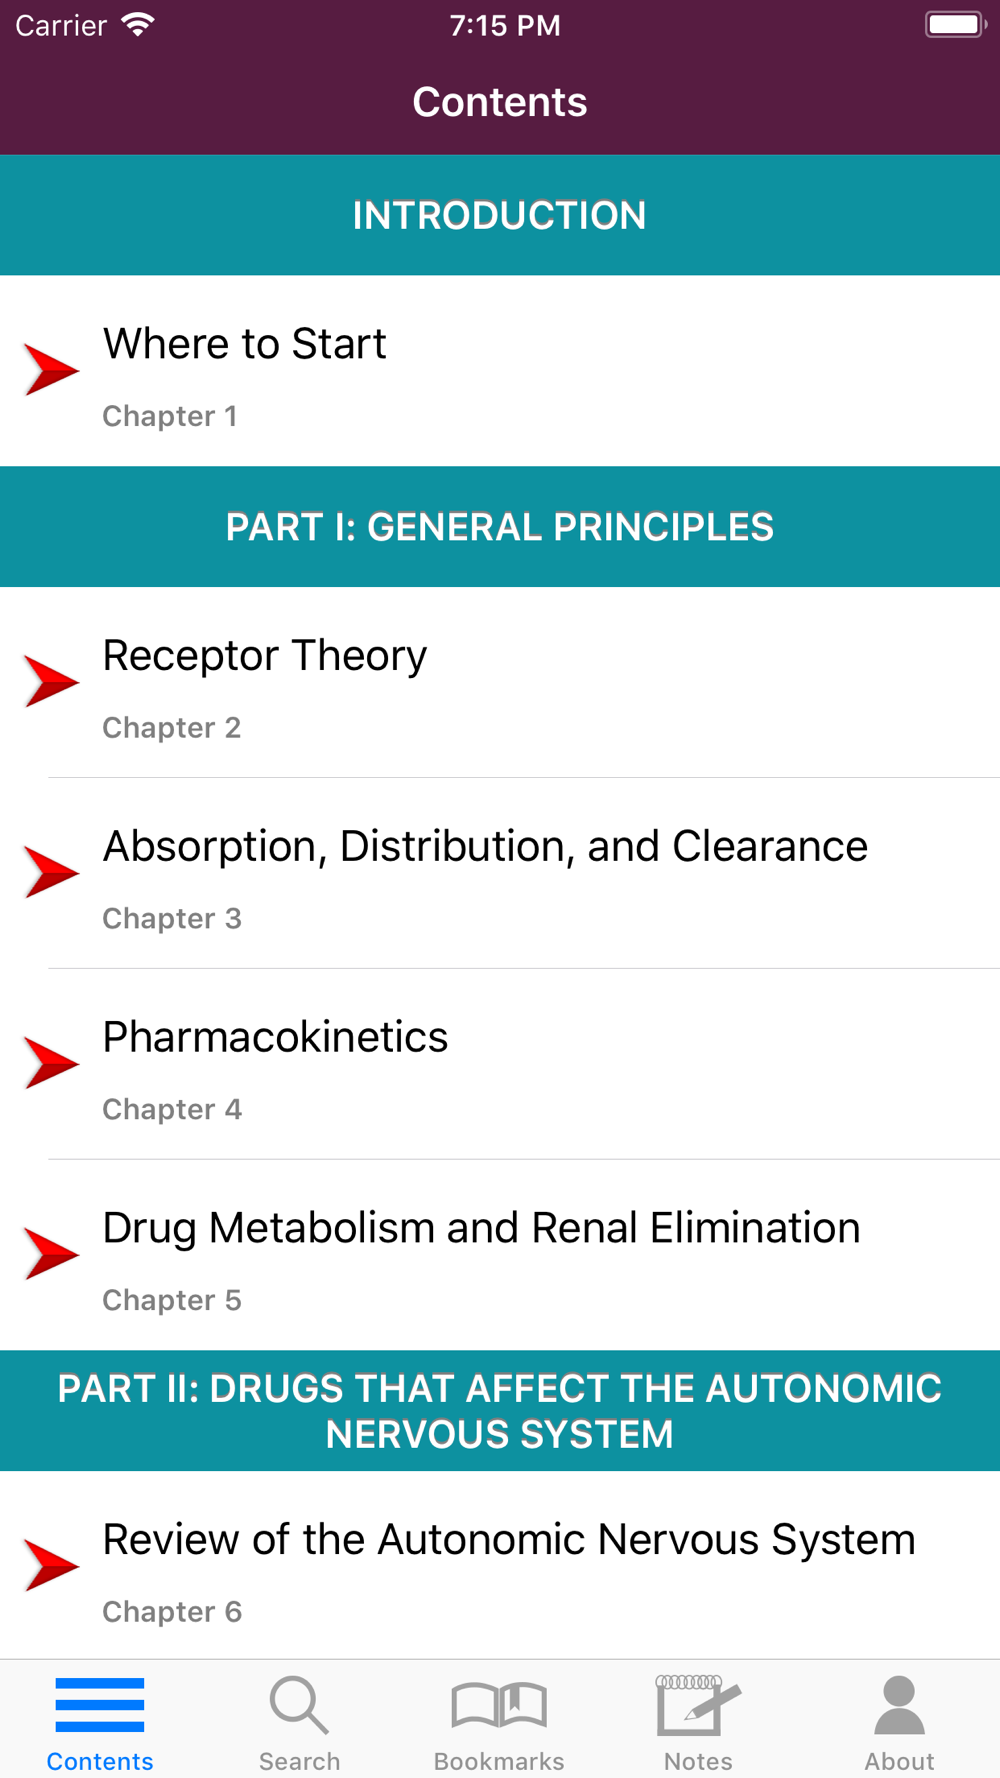
Task: Tap red arrow beside Receptor Theory
Action: click(51, 682)
